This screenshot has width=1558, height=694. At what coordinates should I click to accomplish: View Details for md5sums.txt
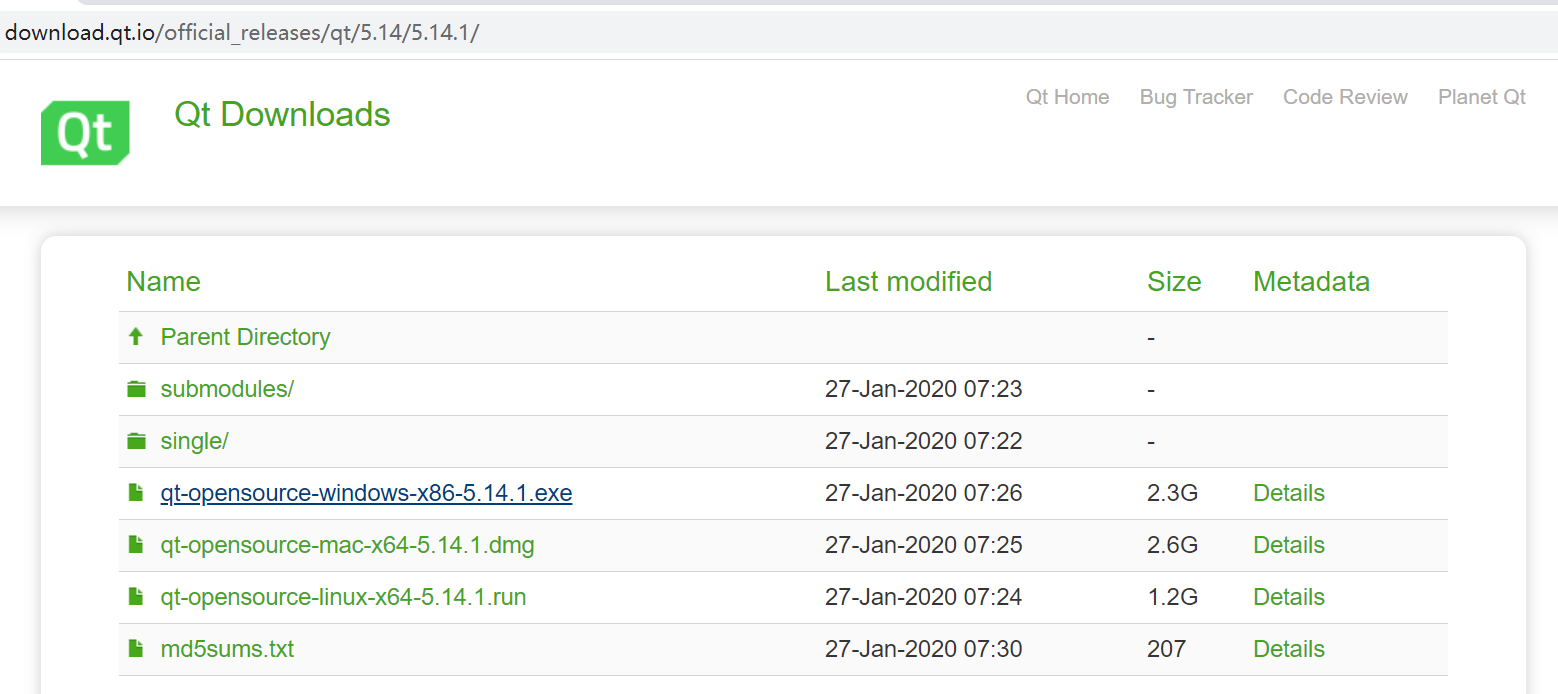click(1289, 649)
